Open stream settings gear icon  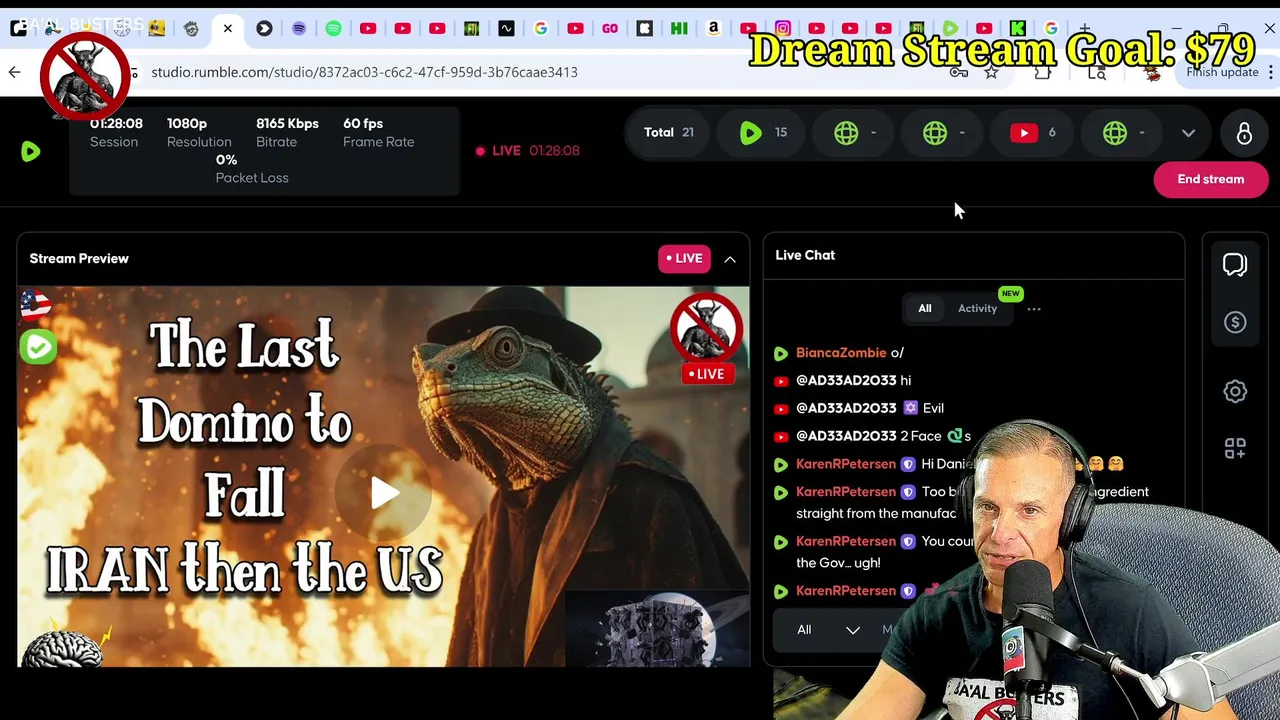[x=1235, y=391]
